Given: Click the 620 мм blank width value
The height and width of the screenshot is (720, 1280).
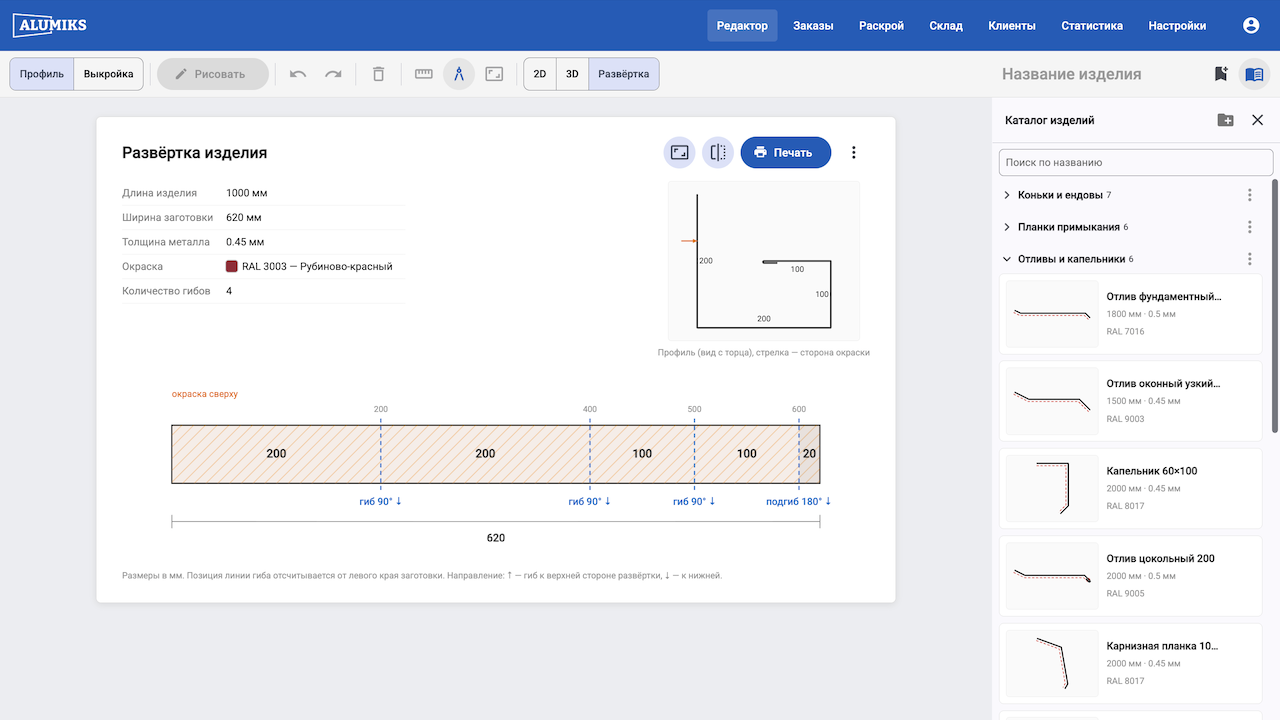Looking at the screenshot, I should click(x=244, y=217).
